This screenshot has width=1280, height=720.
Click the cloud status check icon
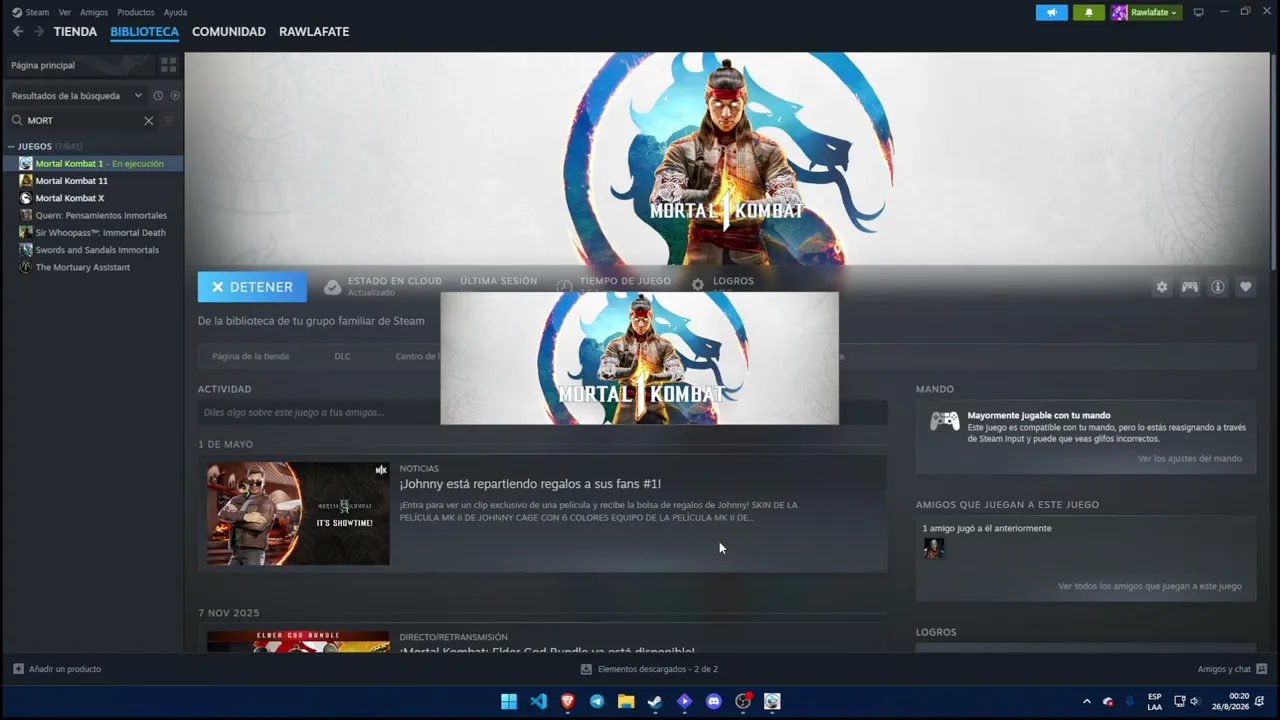[332, 287]
